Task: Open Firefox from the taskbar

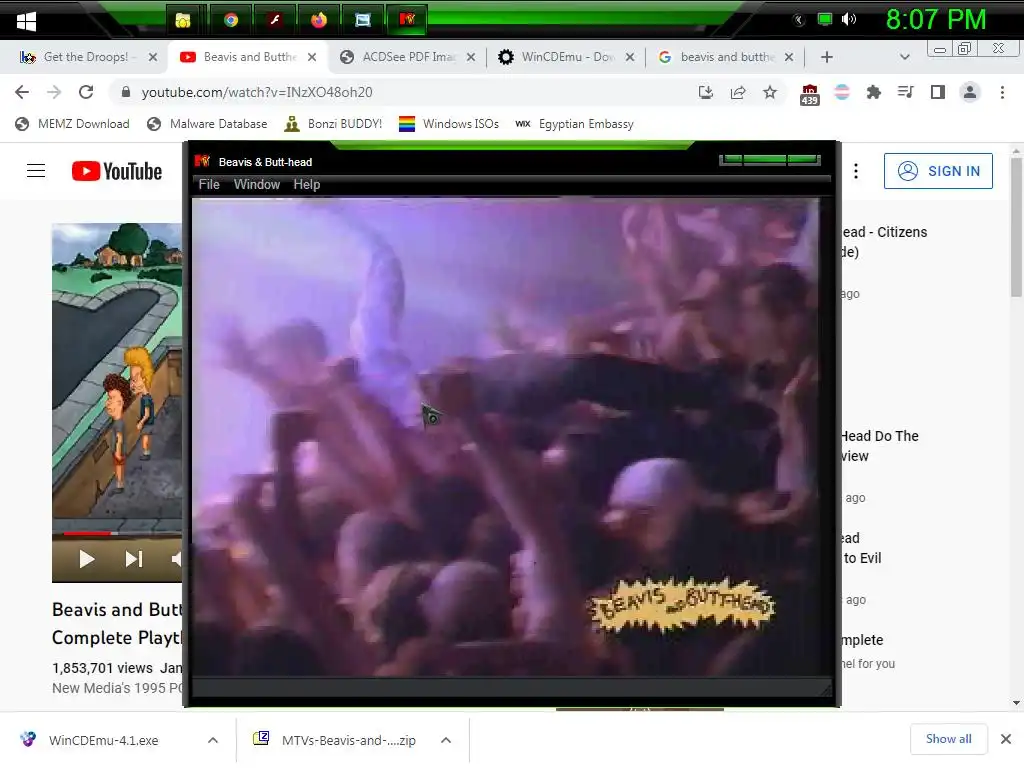Action: (319, 20)
